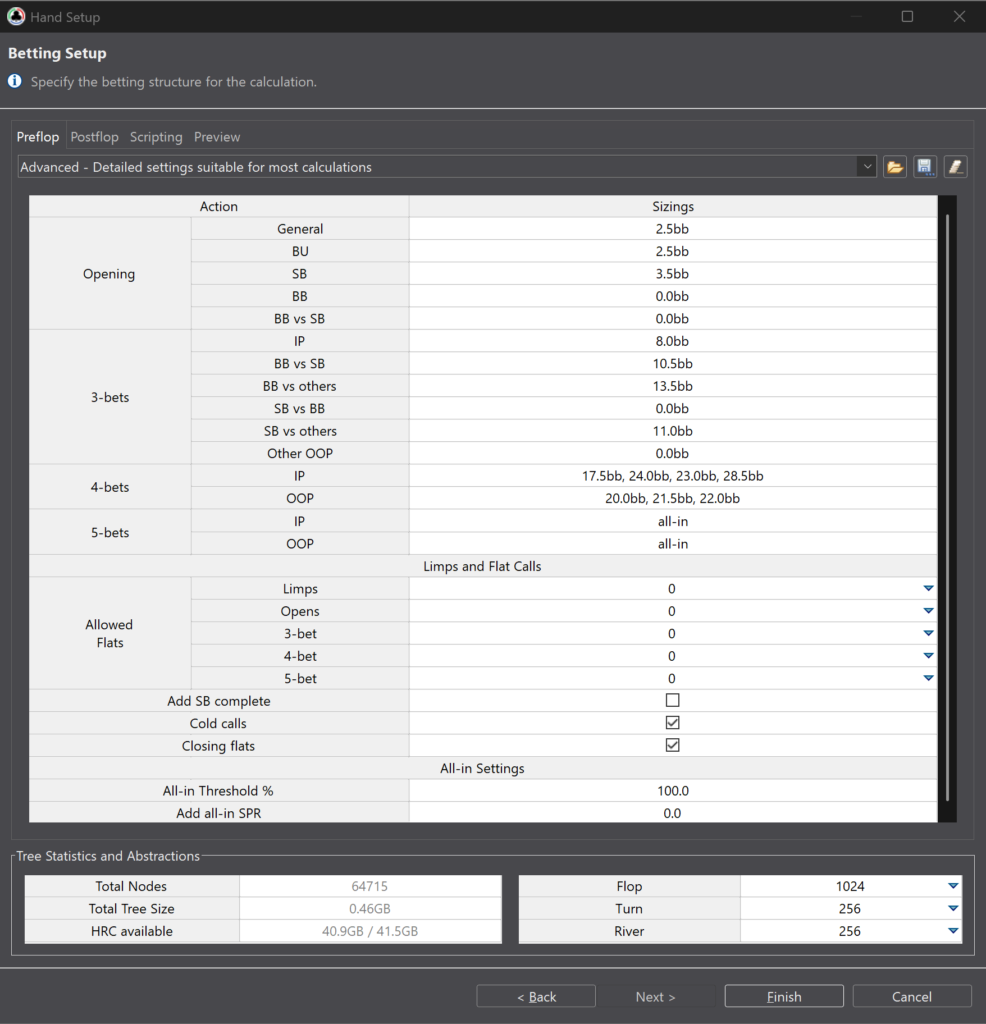Open the Turn abstraction dropdown
The height and width of the screenshot is (1024, 986).
coord(953,908)
